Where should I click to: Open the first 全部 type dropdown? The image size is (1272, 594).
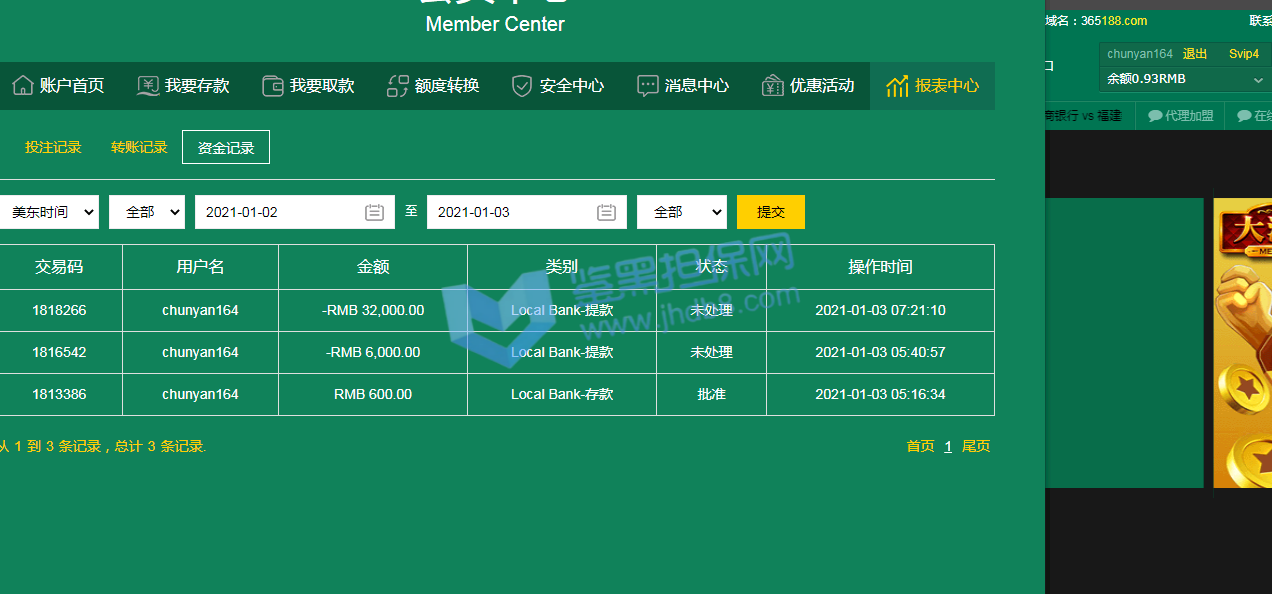point(147,212)
